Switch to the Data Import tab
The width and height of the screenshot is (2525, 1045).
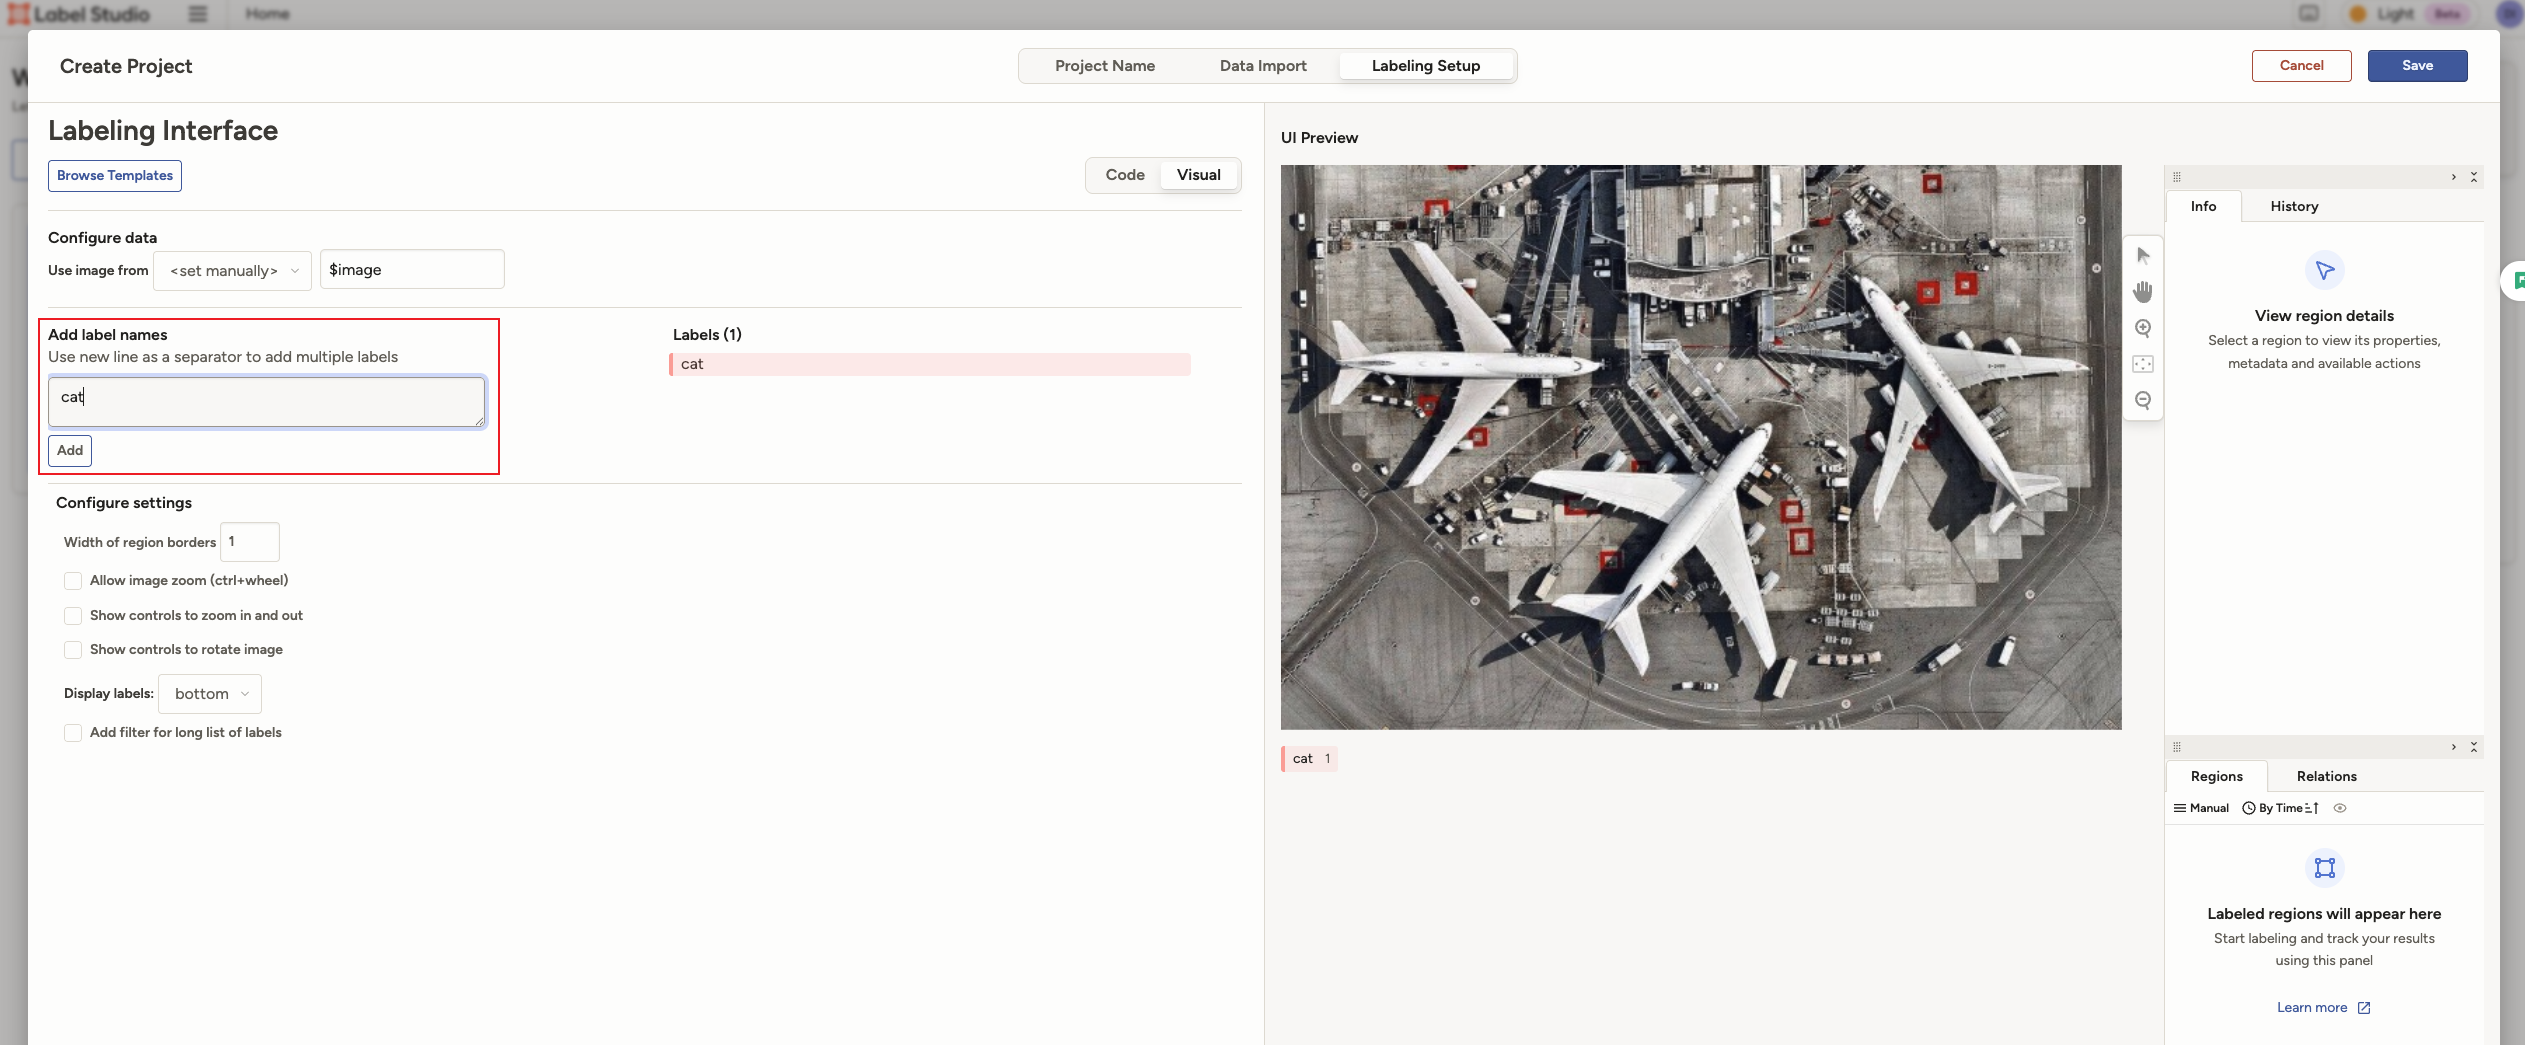1262,66
